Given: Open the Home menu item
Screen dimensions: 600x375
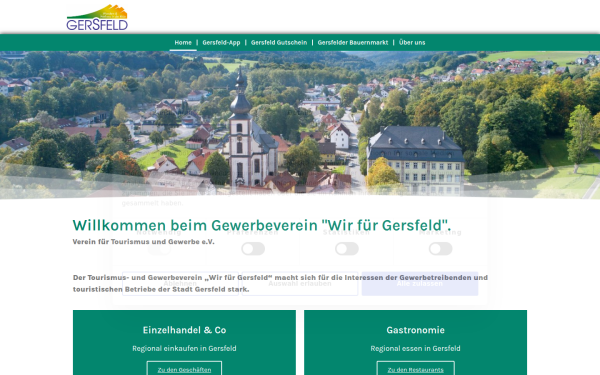Looking at the screenshot, I should click(183, 42).
